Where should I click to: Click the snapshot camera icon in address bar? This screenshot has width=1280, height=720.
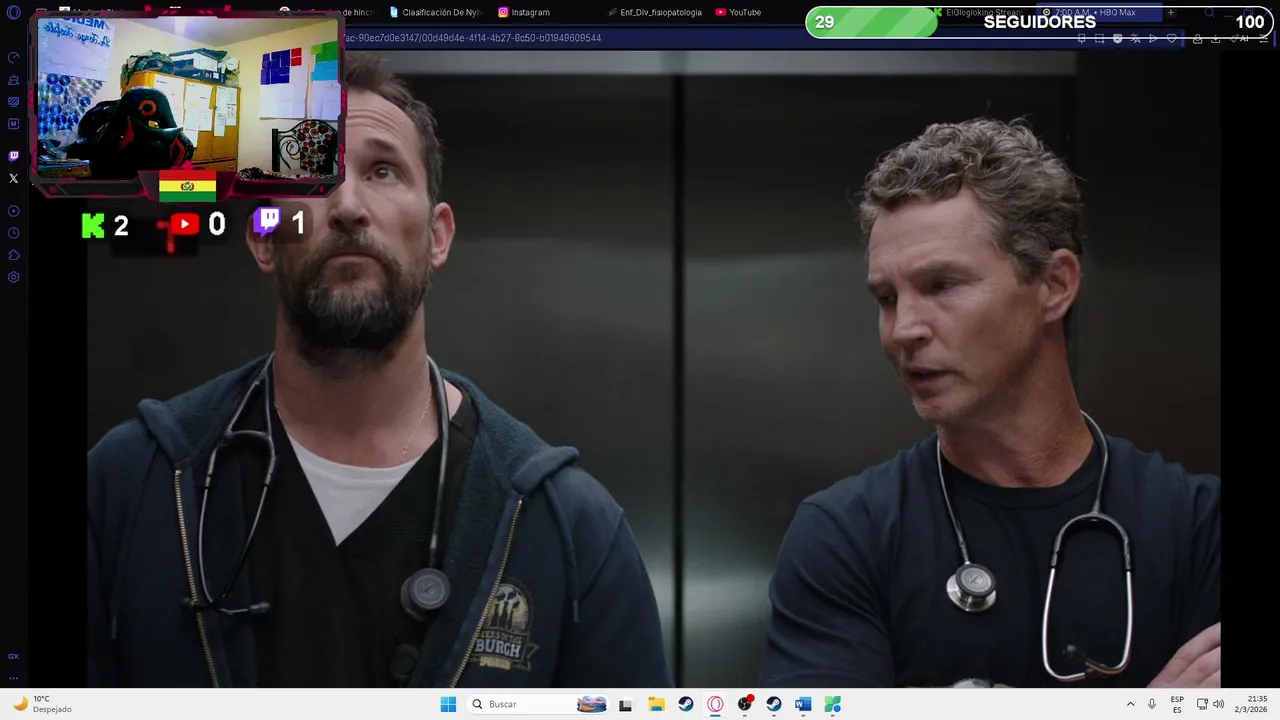coord(1099,38)
